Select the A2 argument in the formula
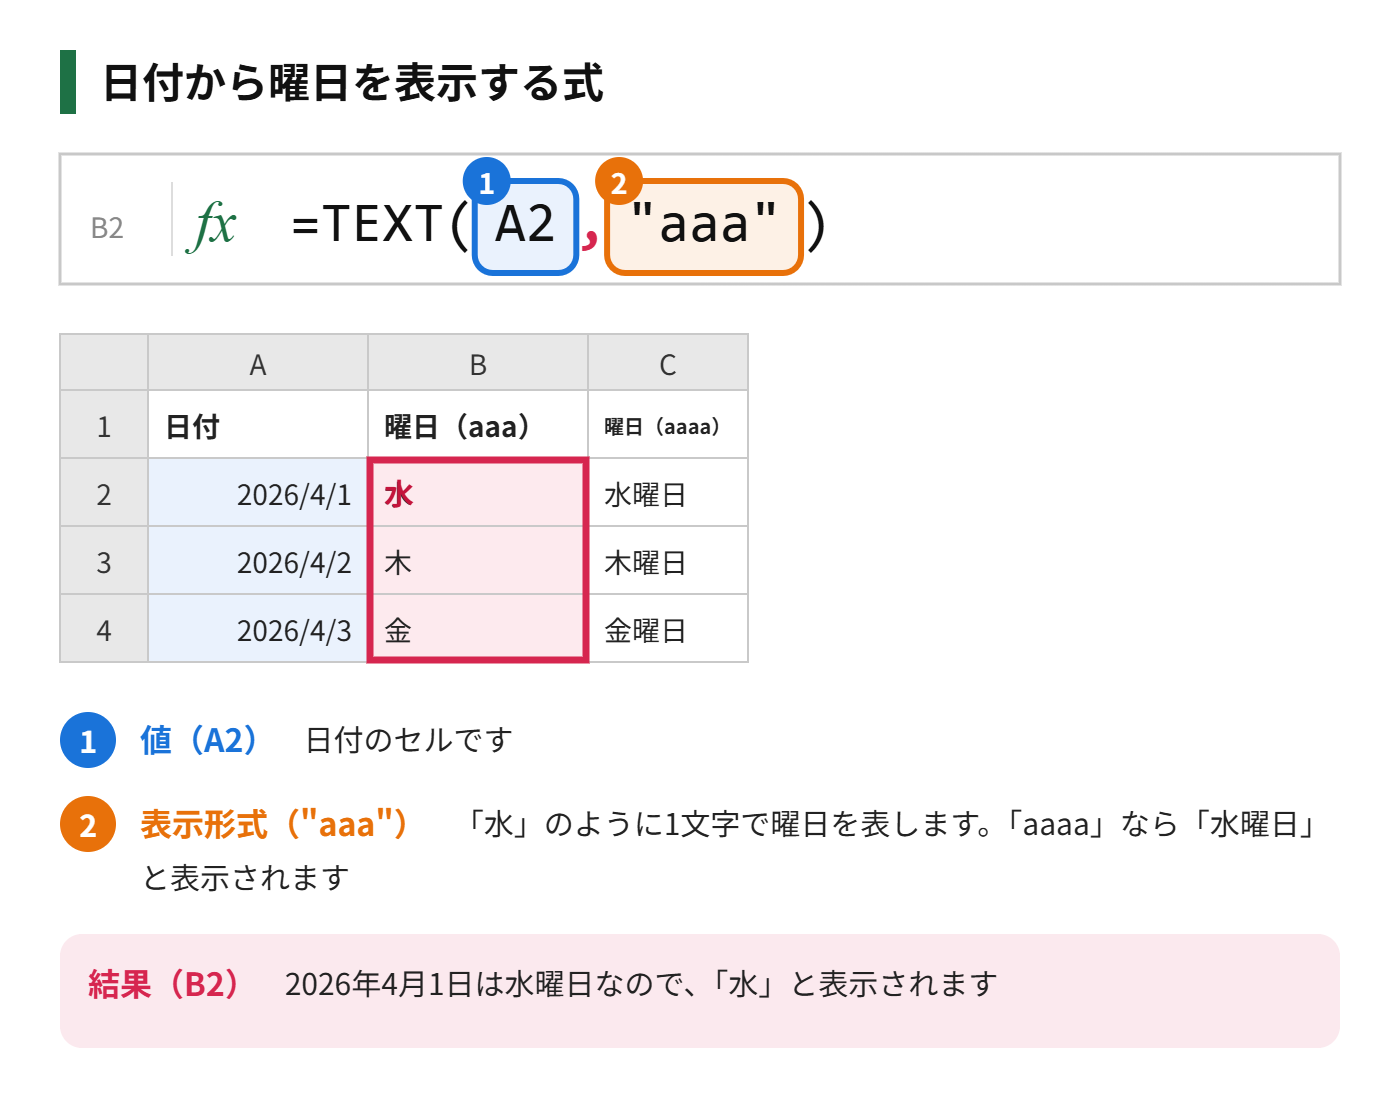 coord(525,226)
